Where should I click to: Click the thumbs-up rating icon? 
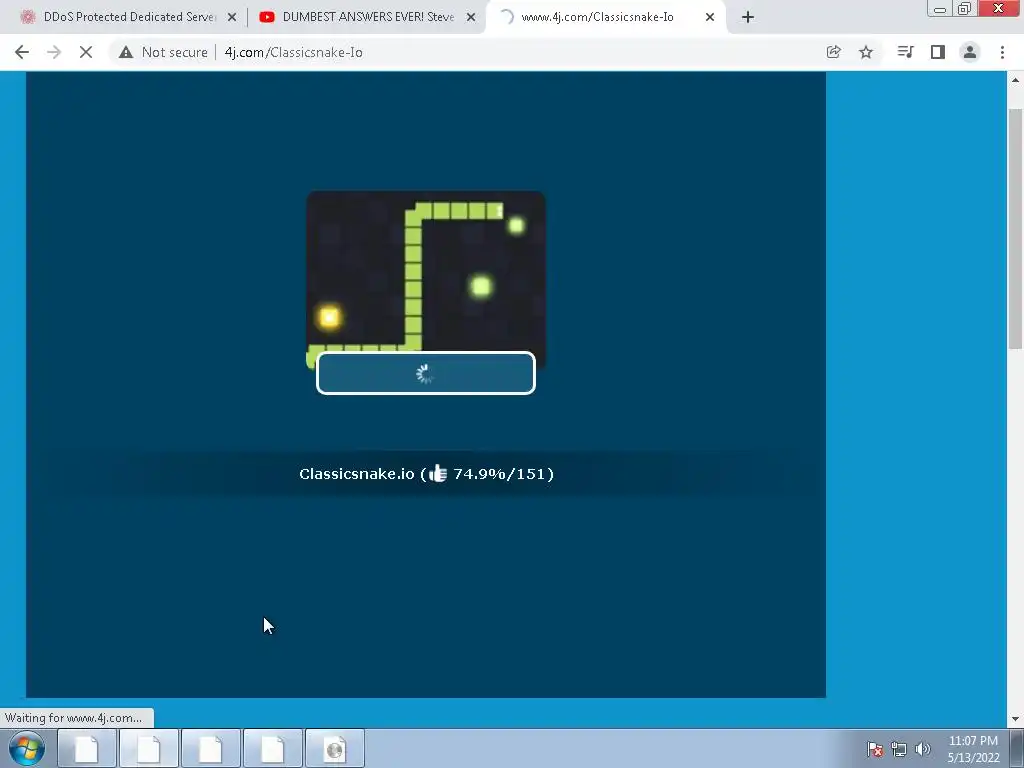click(438, 473)
